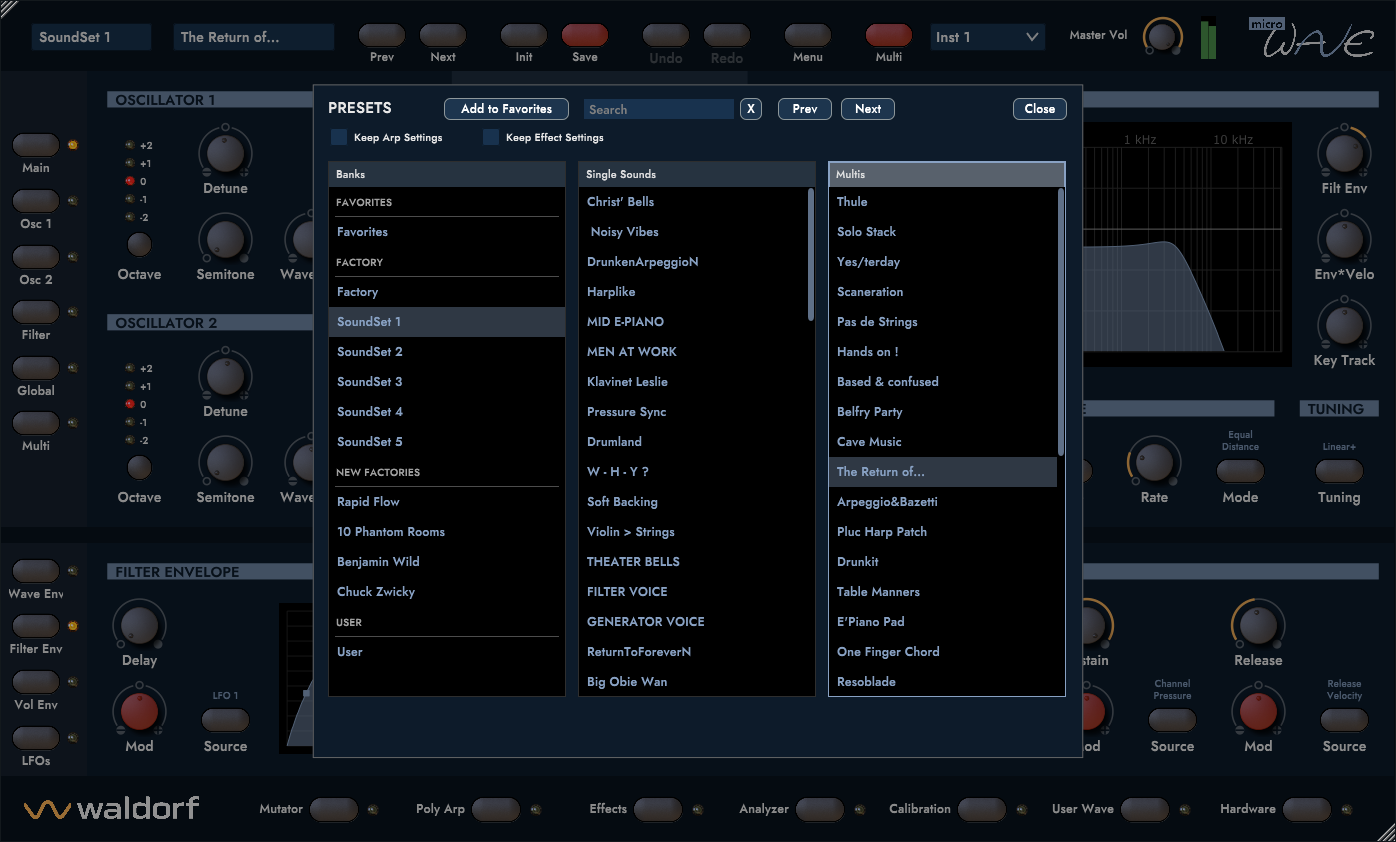Click the Next preset button in top toolbar
This screenshot has height=842, width=1396.
tap(443, 36)
